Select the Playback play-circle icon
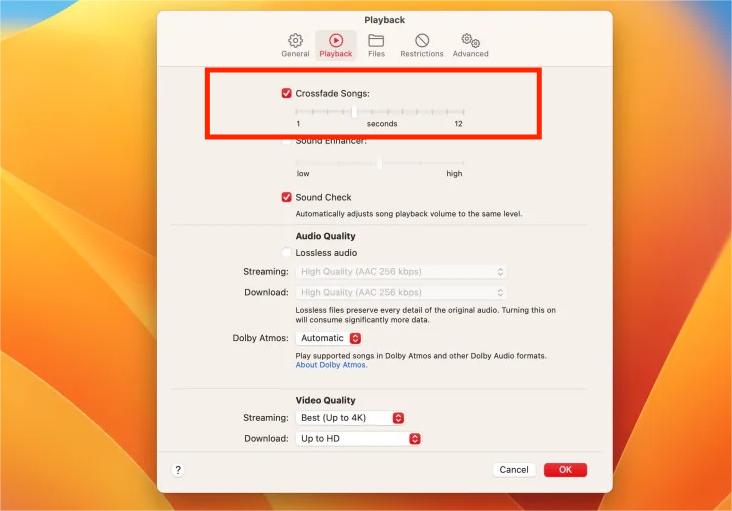 point(336,41)
